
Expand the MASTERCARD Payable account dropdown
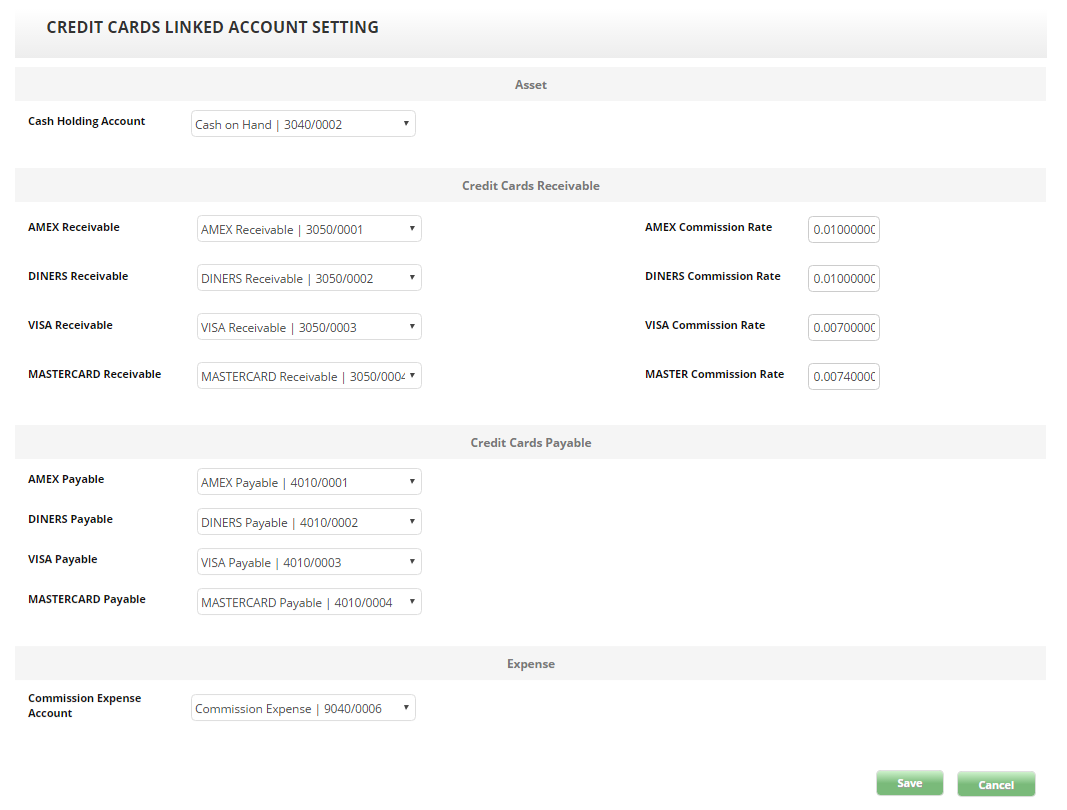click(x=309, y=602)
